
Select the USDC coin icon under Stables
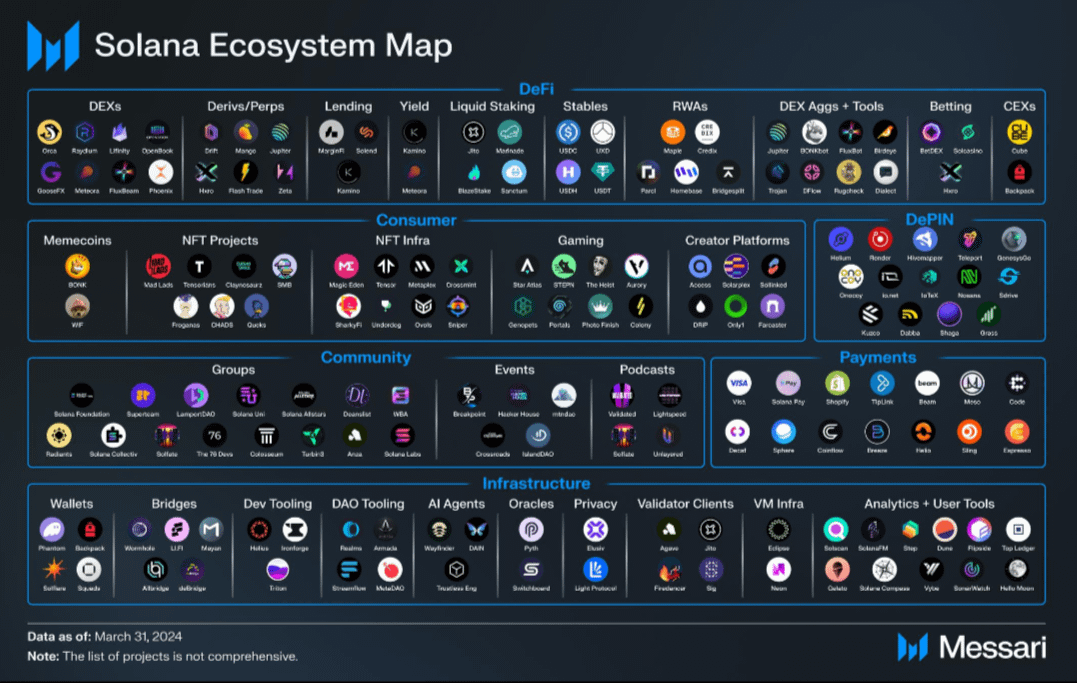[568, 132]
